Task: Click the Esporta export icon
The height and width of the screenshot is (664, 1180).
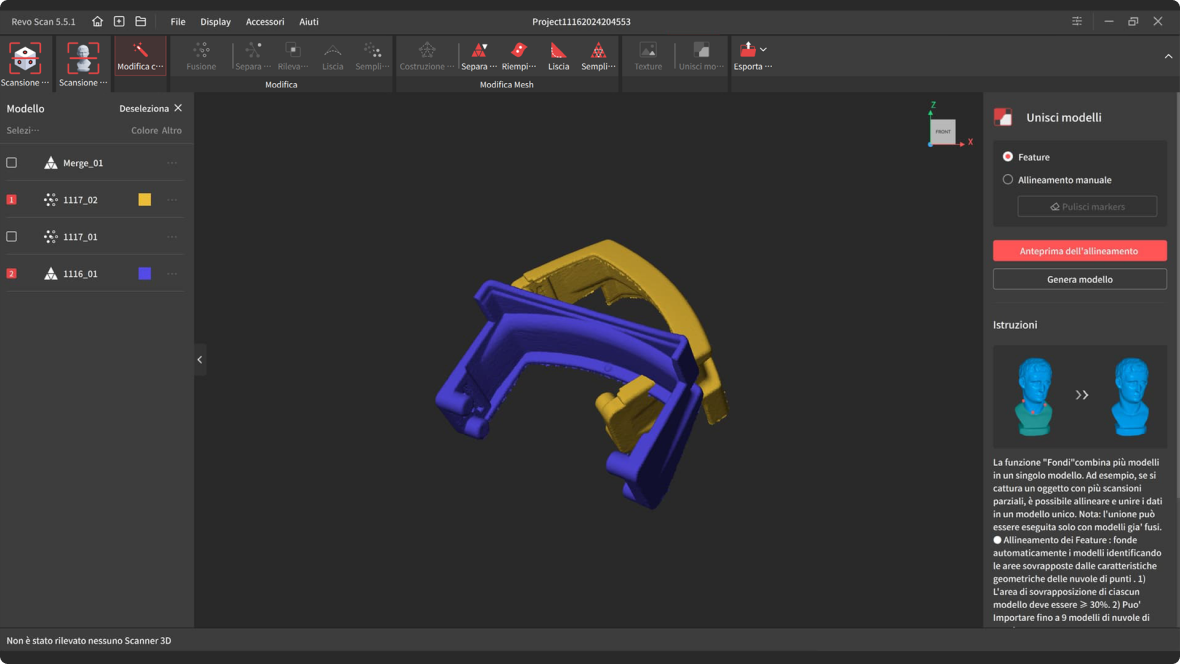Action: click(x=747, y=50)
